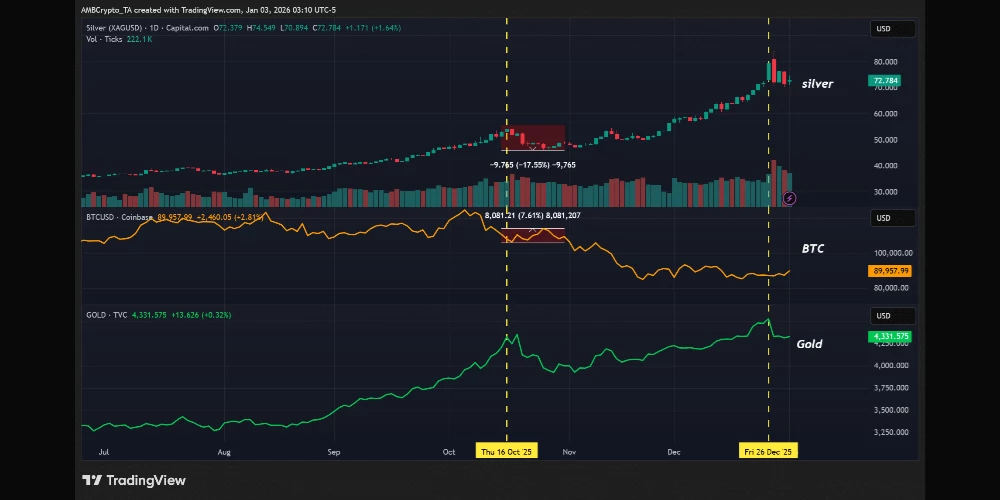Click the BTC text annotation

pos(815,247)
